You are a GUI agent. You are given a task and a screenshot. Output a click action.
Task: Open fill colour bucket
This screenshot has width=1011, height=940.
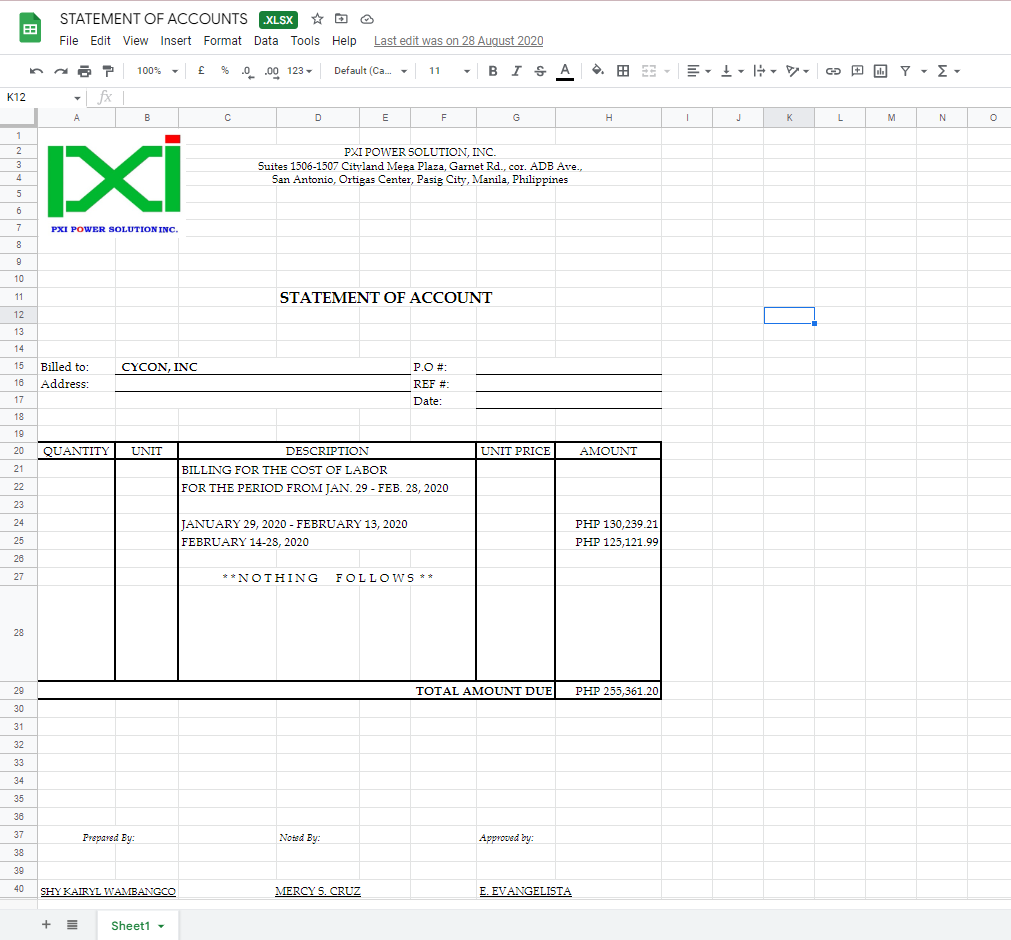click(598, 70)
